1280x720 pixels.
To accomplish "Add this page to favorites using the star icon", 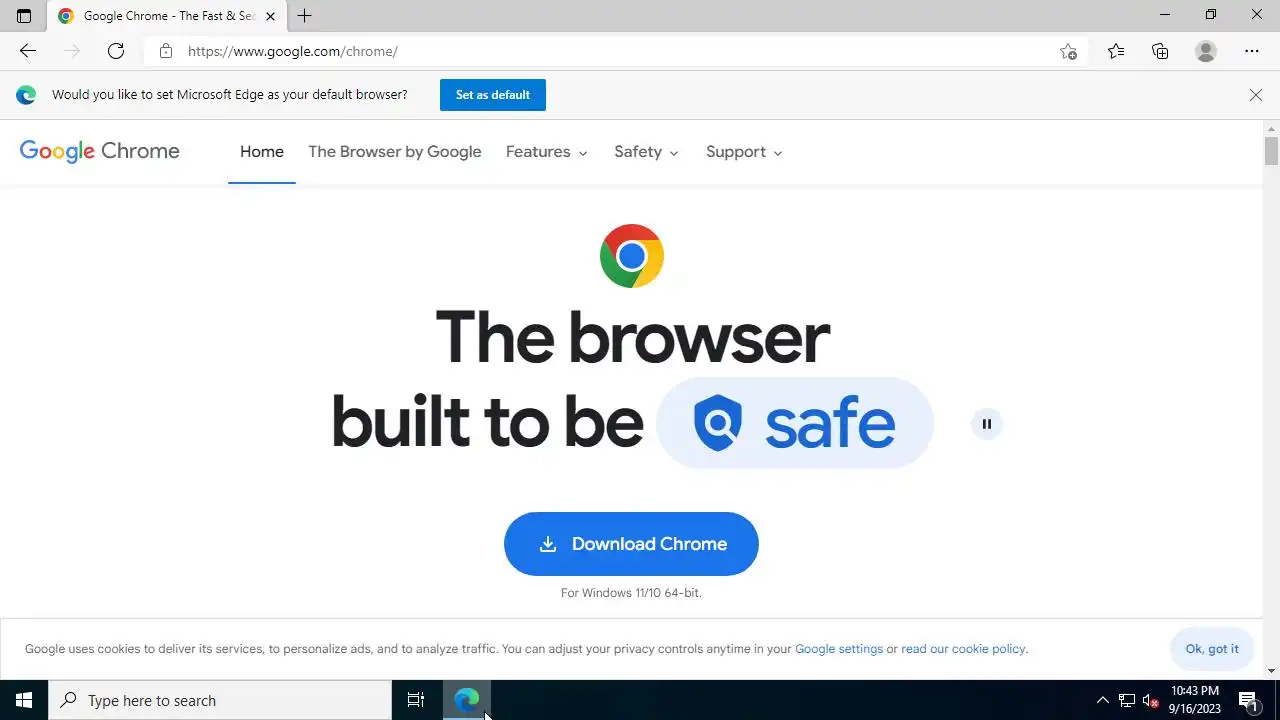I will pos(1068,52).
